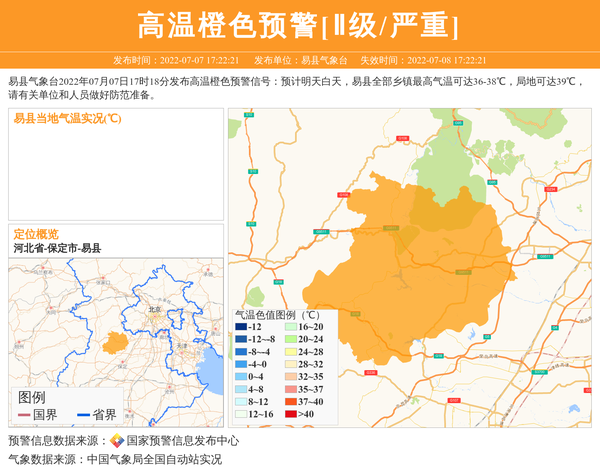Select the 37~40 orange-red legend swatch
Screen dimensions: 600x471
[x=292, y=402]
